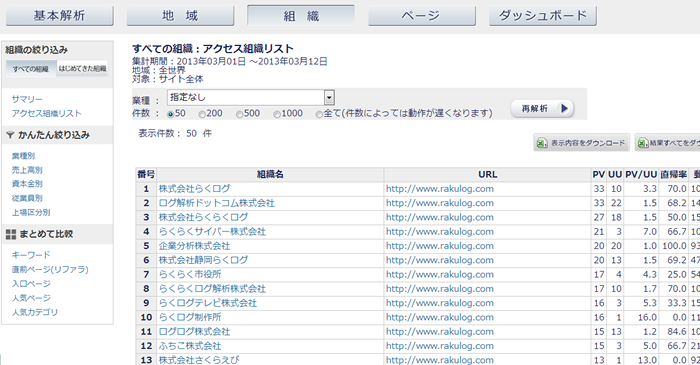This screenshot has width=700, height=365.
Task: Sort by the PV column header
Action: tap(598, 174)
